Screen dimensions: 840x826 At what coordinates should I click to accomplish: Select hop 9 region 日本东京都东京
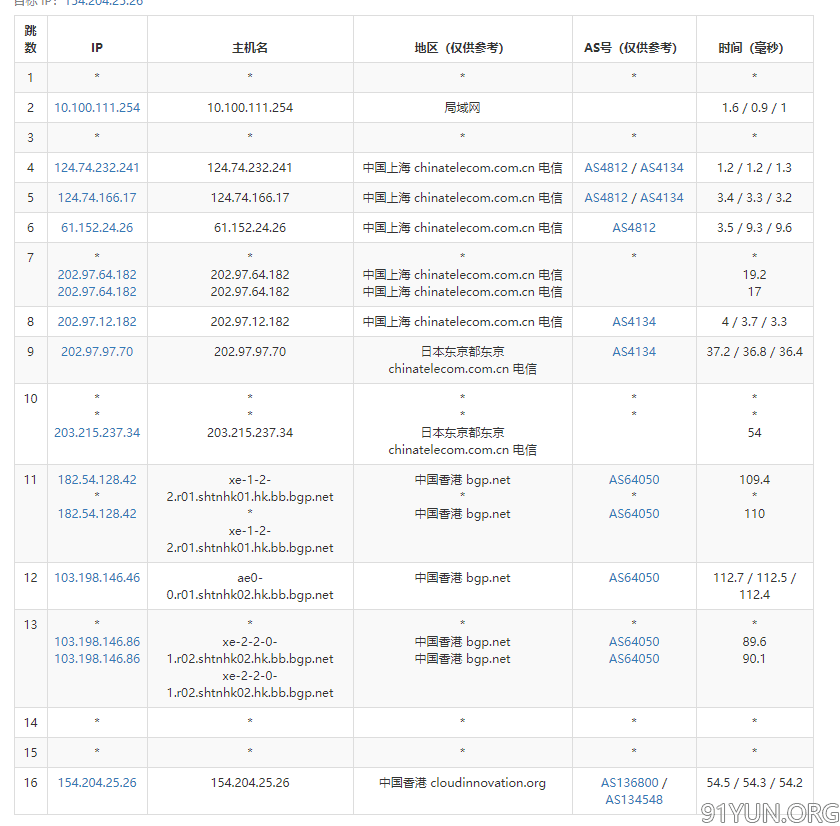pyautogui.click(x=462, y=351)
